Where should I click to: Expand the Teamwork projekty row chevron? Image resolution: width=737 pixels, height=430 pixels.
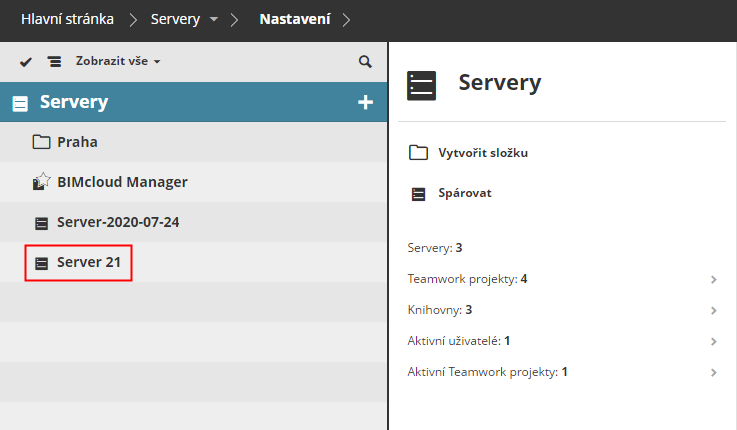click(714, 279)
